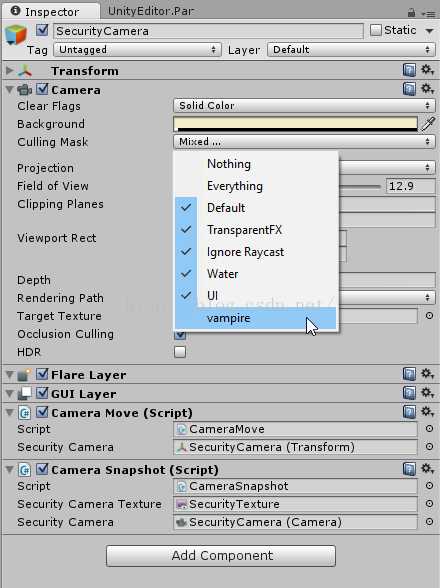
Task: Open the Background color swatch
Action: (x=296, y=124)
